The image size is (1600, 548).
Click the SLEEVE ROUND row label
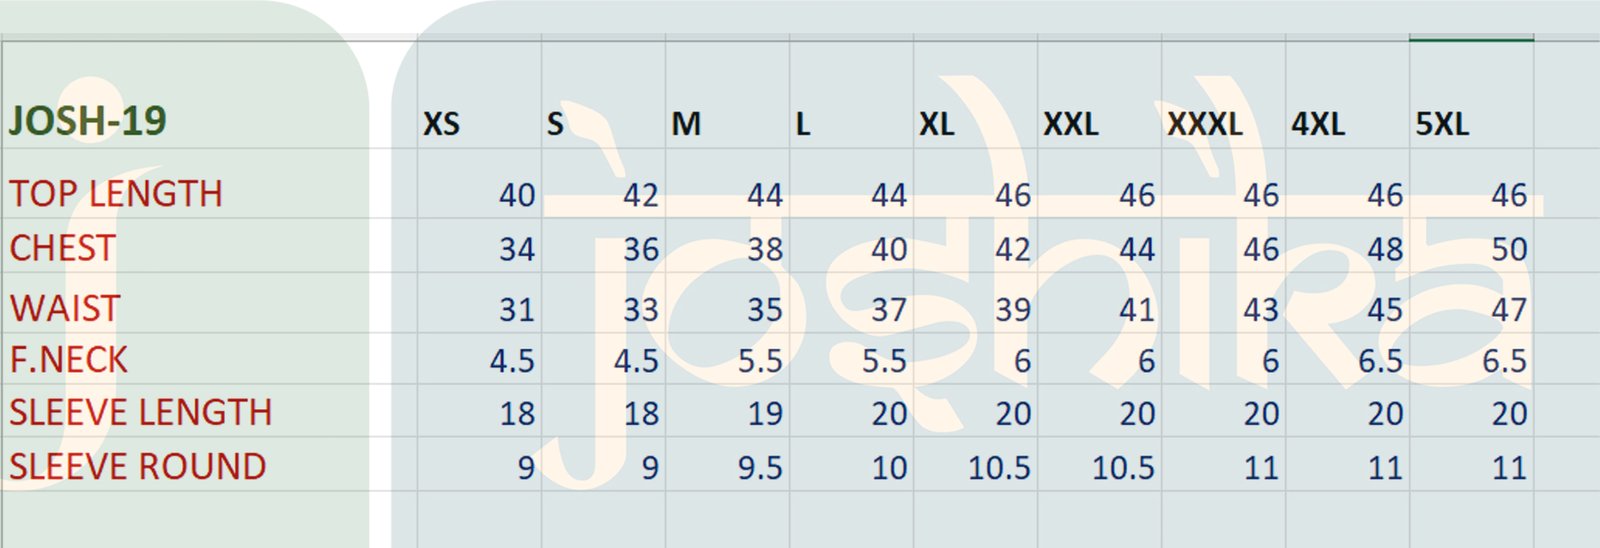click(x=138, y=467)
